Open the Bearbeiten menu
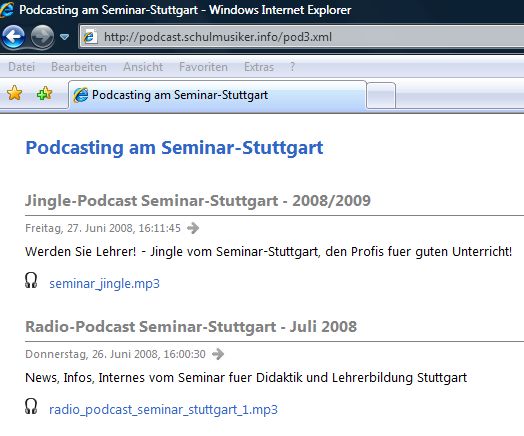 coord(79,67)
